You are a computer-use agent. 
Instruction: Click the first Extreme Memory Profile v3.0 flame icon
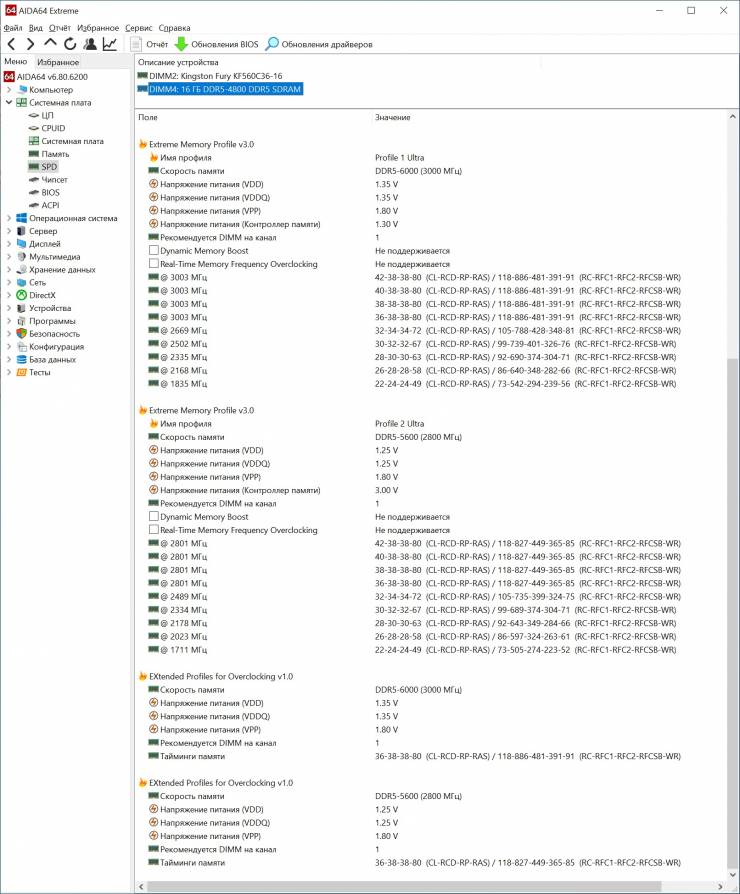[x=143, y=144]
